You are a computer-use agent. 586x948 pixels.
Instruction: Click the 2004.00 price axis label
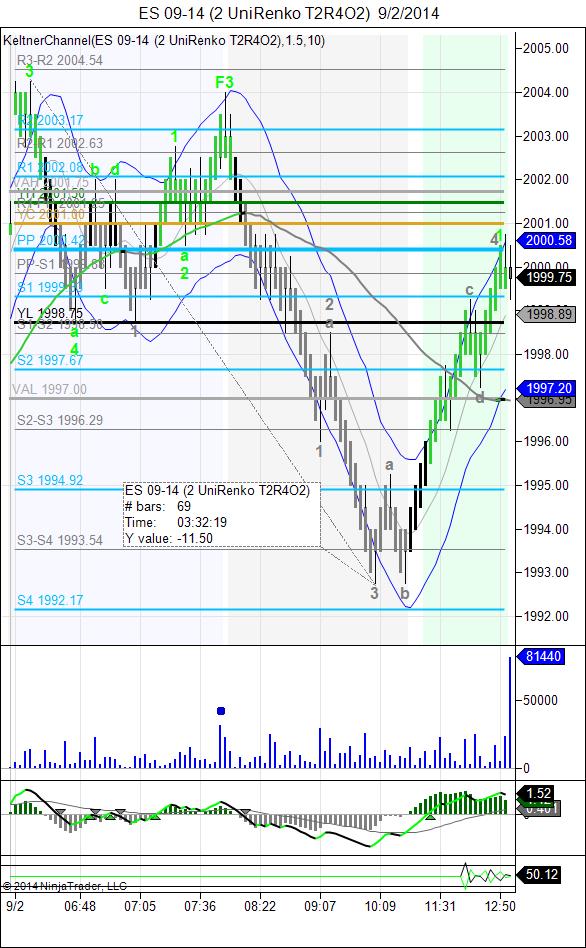pyautogui.click(x=546, y=92)
